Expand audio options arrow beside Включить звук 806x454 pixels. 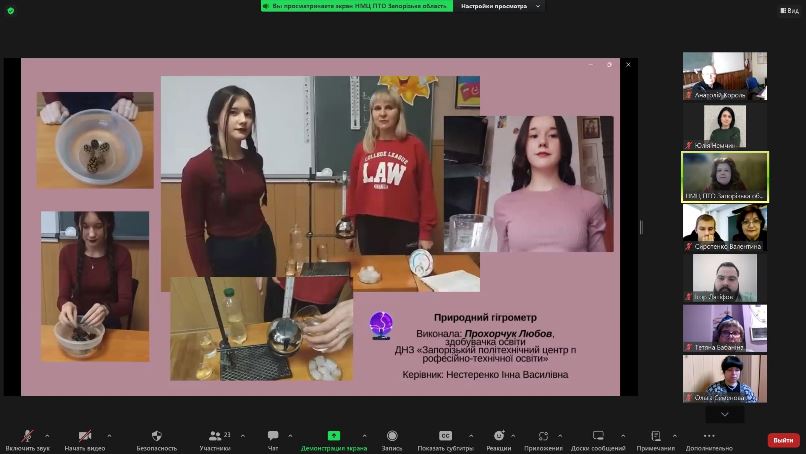pos(47,436)
